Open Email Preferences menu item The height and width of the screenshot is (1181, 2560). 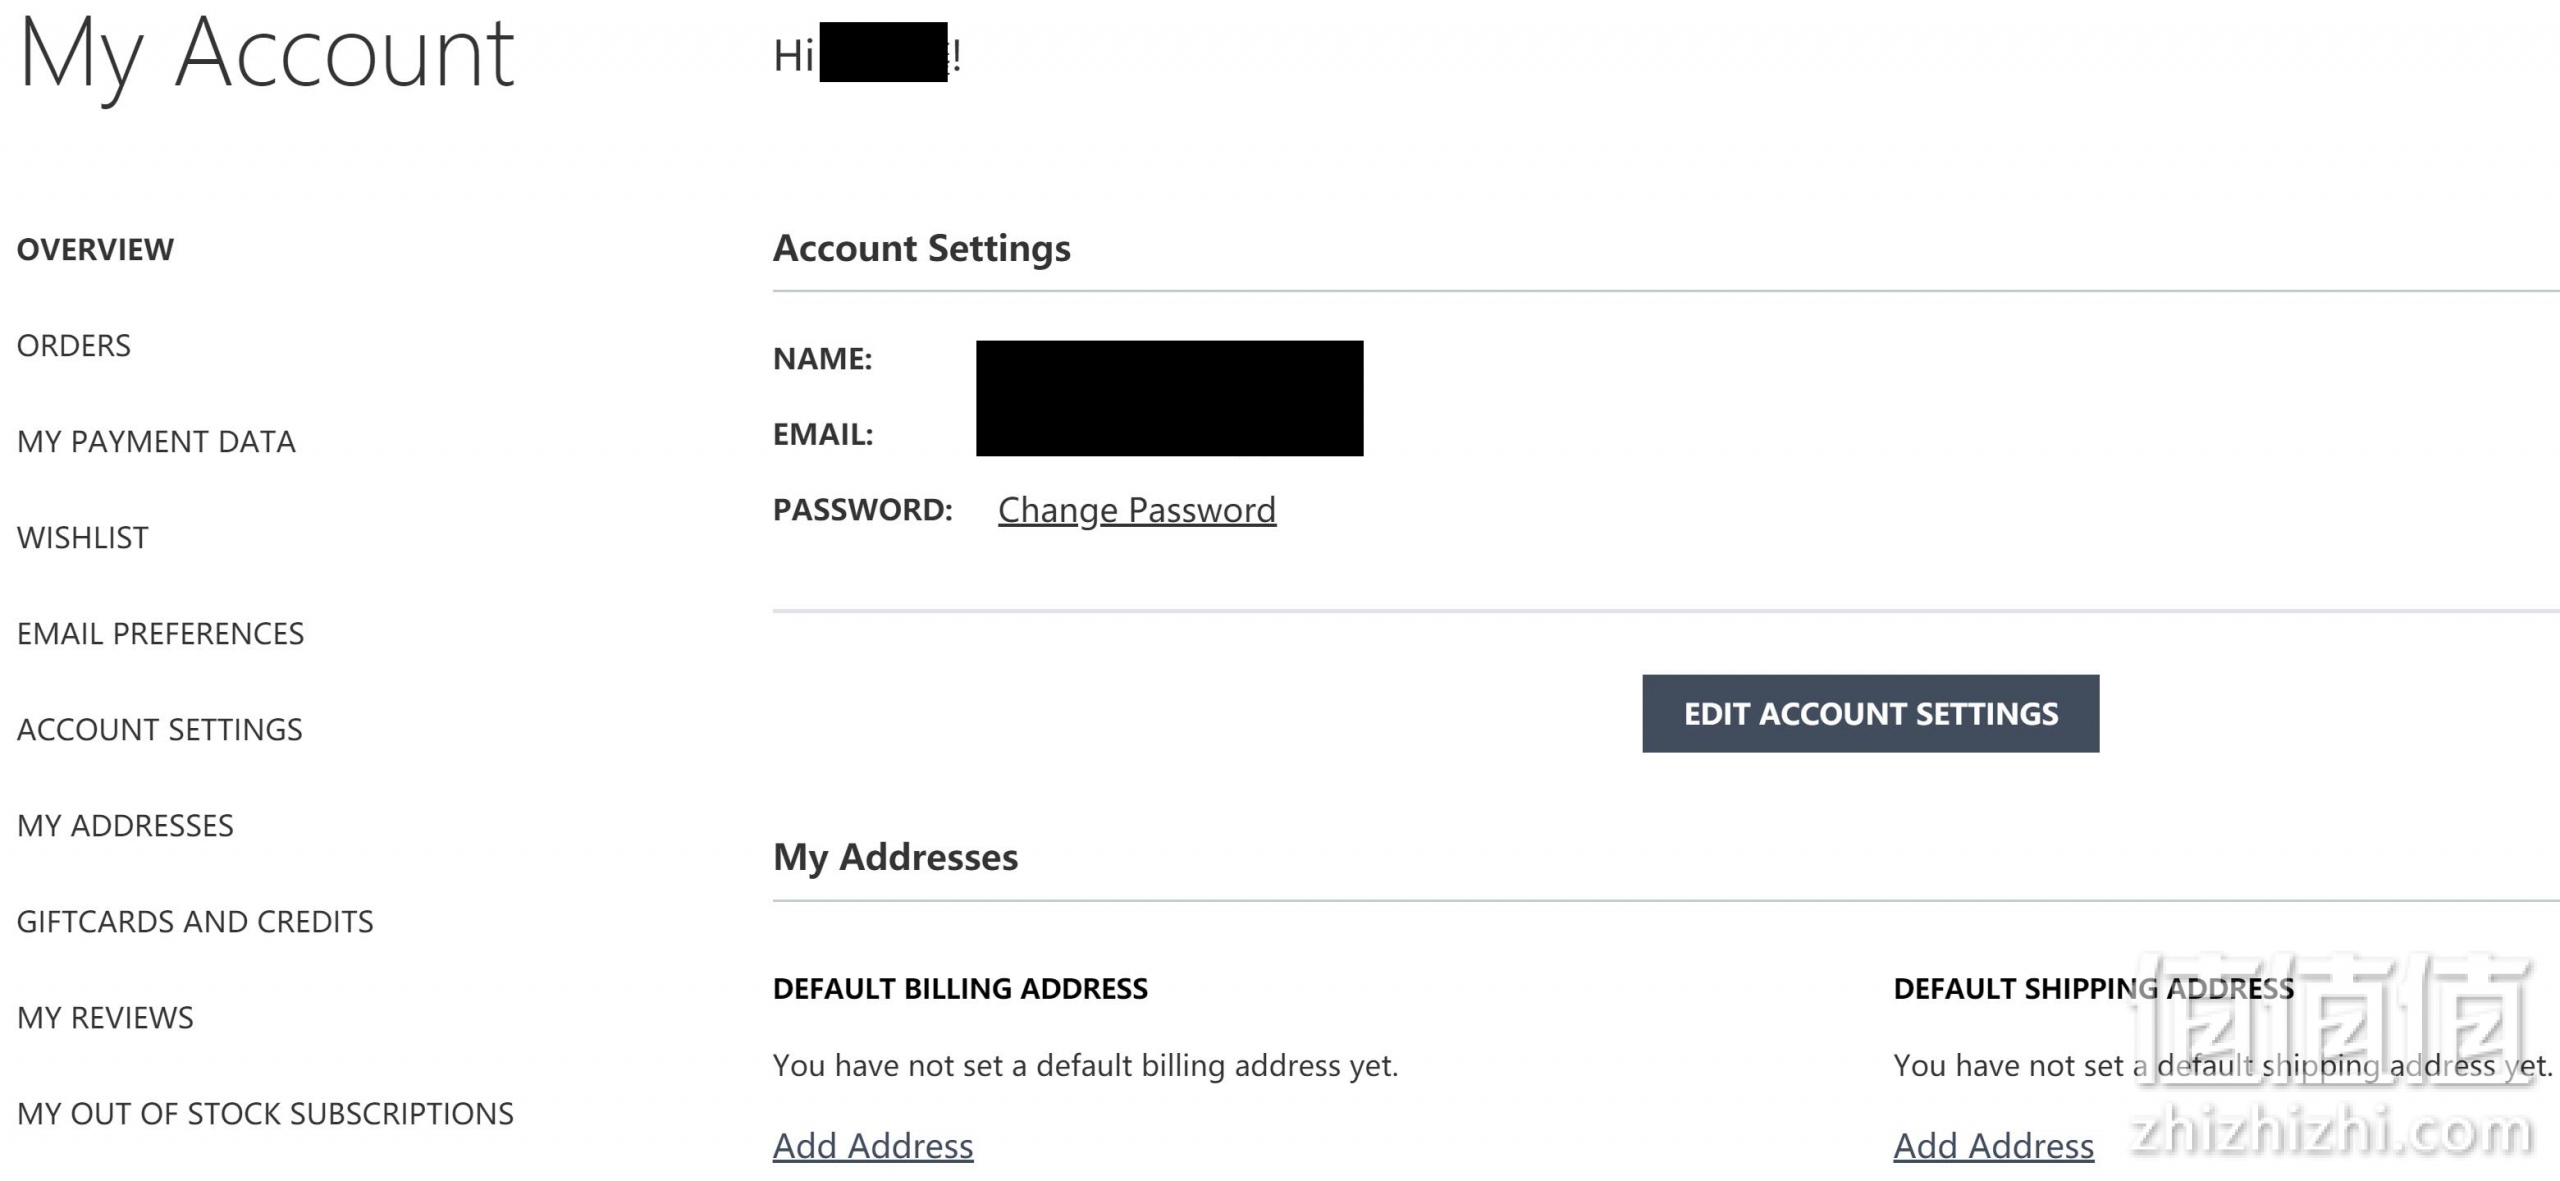[160, 633]
